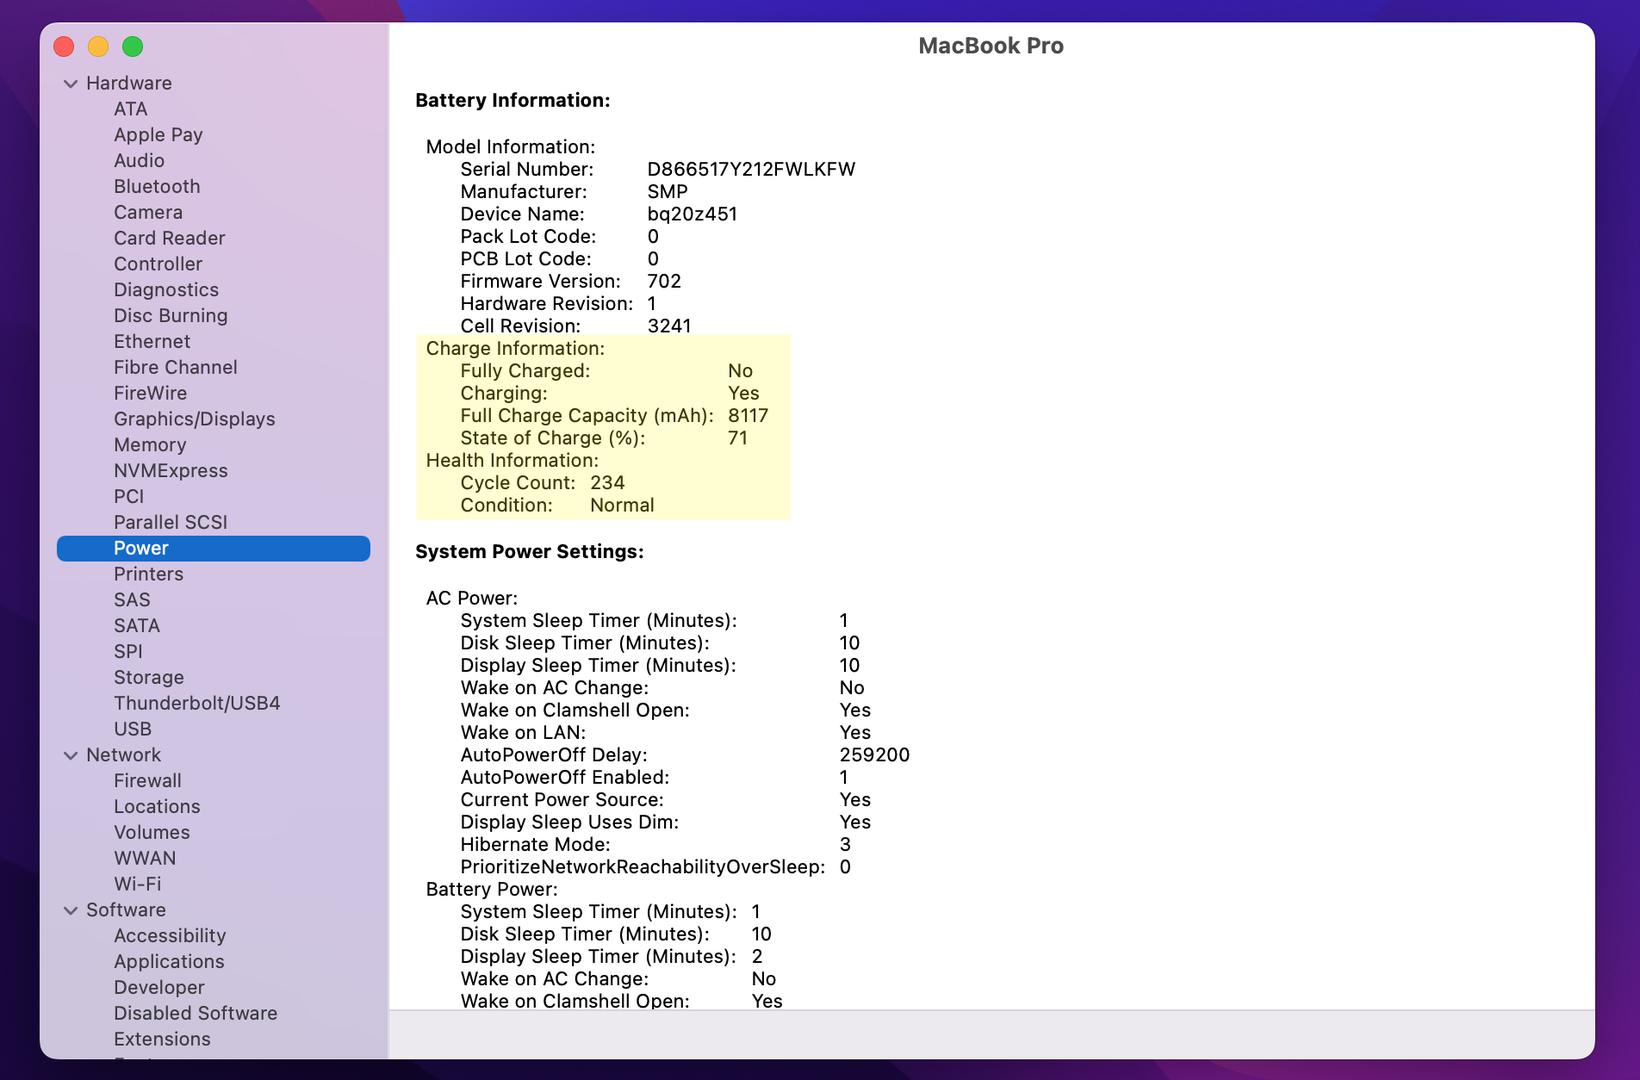Select Parallel SCSI item
The width and height of the screenshot is (1640, 1080).
pos(170,523)
